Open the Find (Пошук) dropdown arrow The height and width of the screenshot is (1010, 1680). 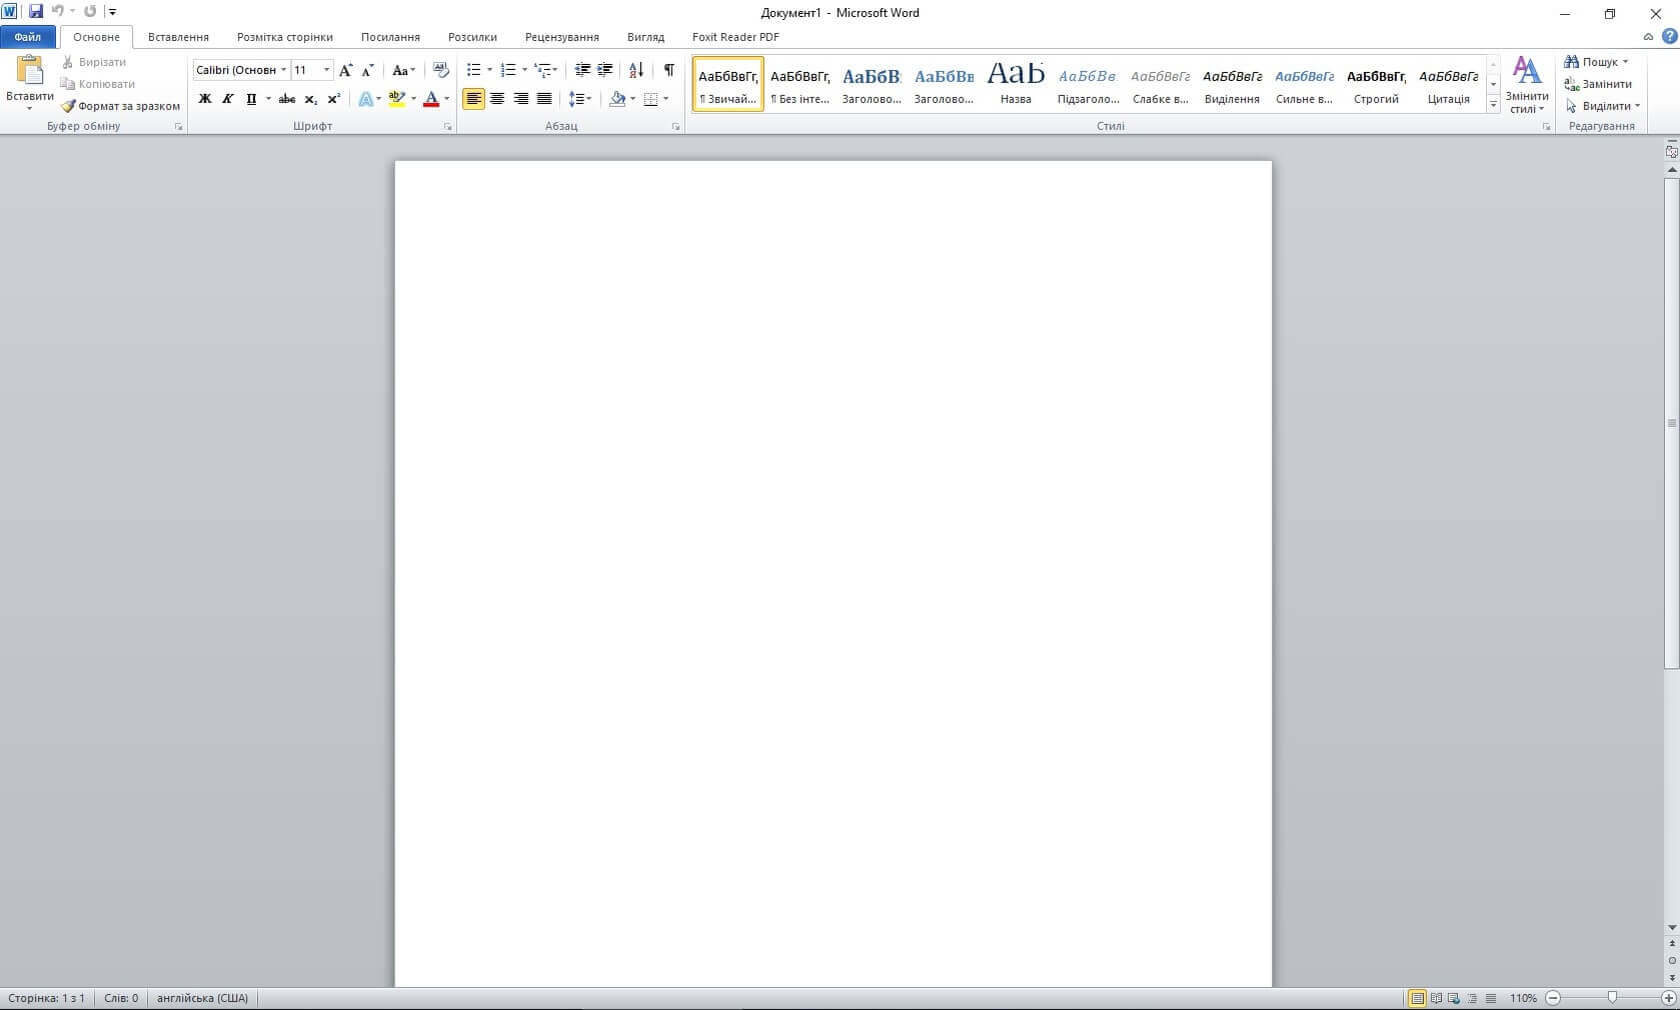point(1625,62)
